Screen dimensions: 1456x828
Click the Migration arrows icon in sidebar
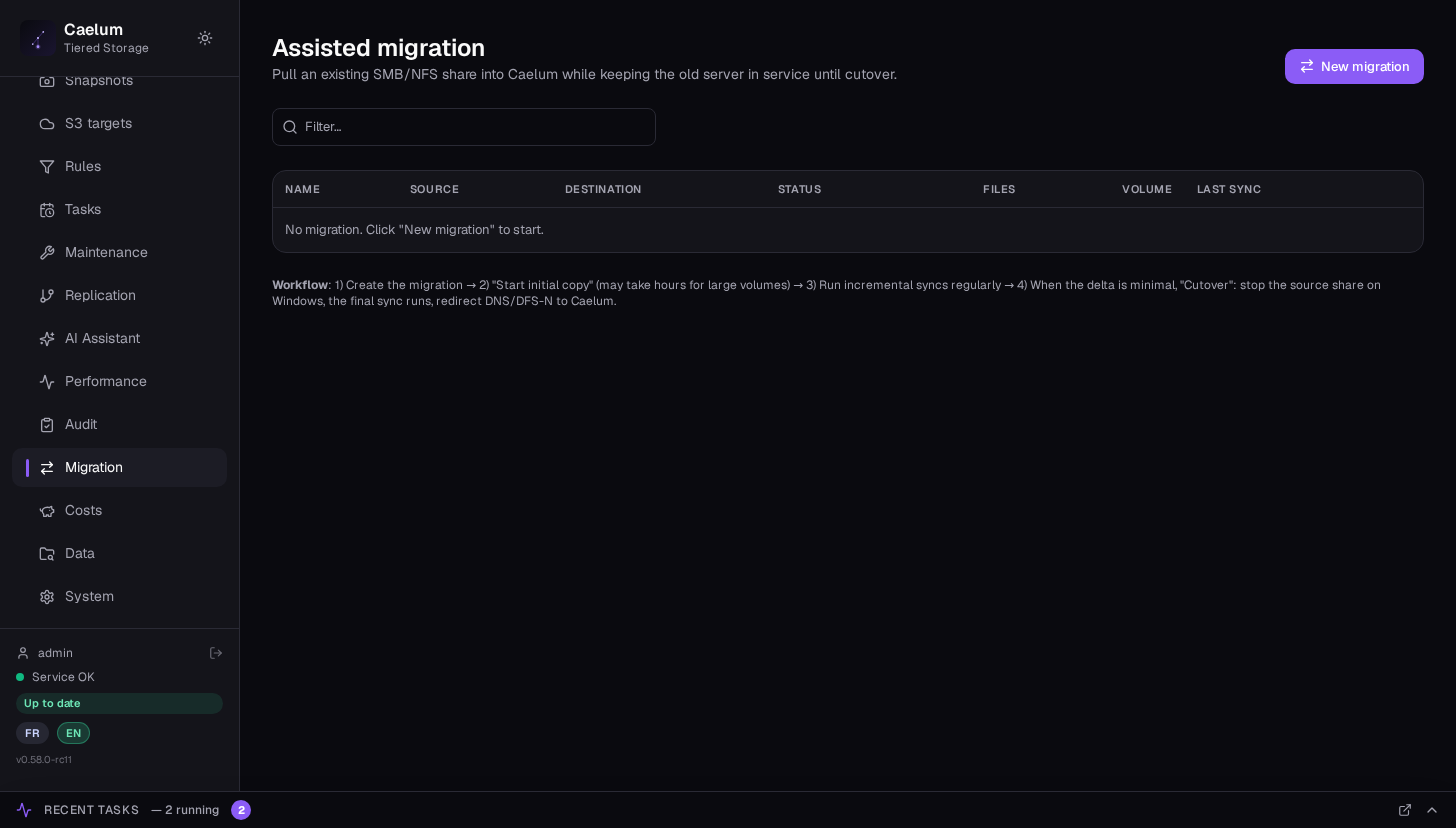47,468
